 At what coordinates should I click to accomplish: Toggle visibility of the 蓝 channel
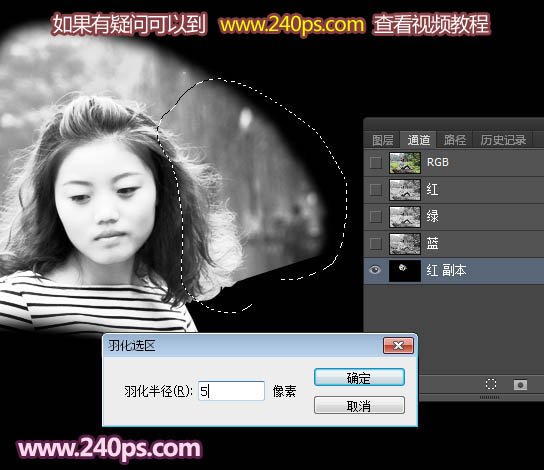coord(375,243)
